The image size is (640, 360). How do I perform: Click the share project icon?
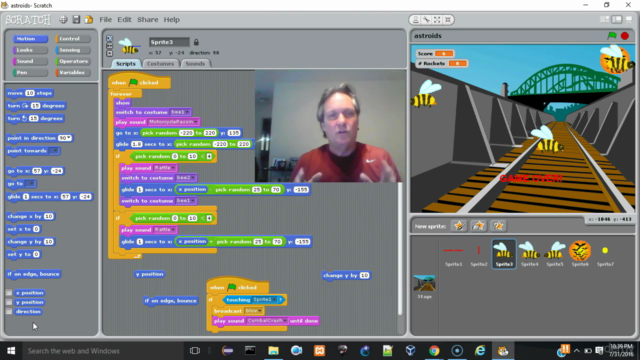click(x=89, y=20)
